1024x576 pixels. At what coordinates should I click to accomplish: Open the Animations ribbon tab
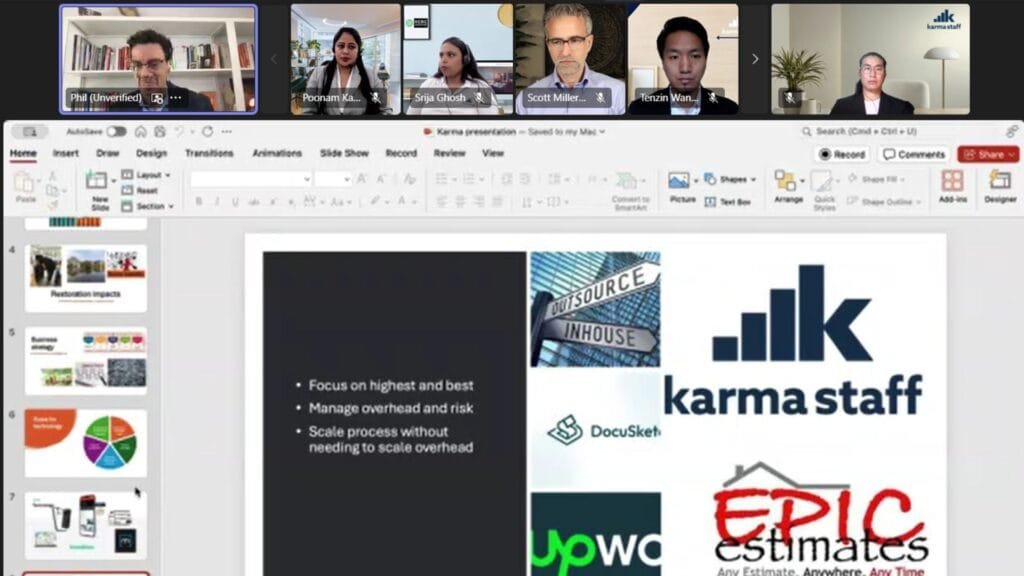(277, 153)
